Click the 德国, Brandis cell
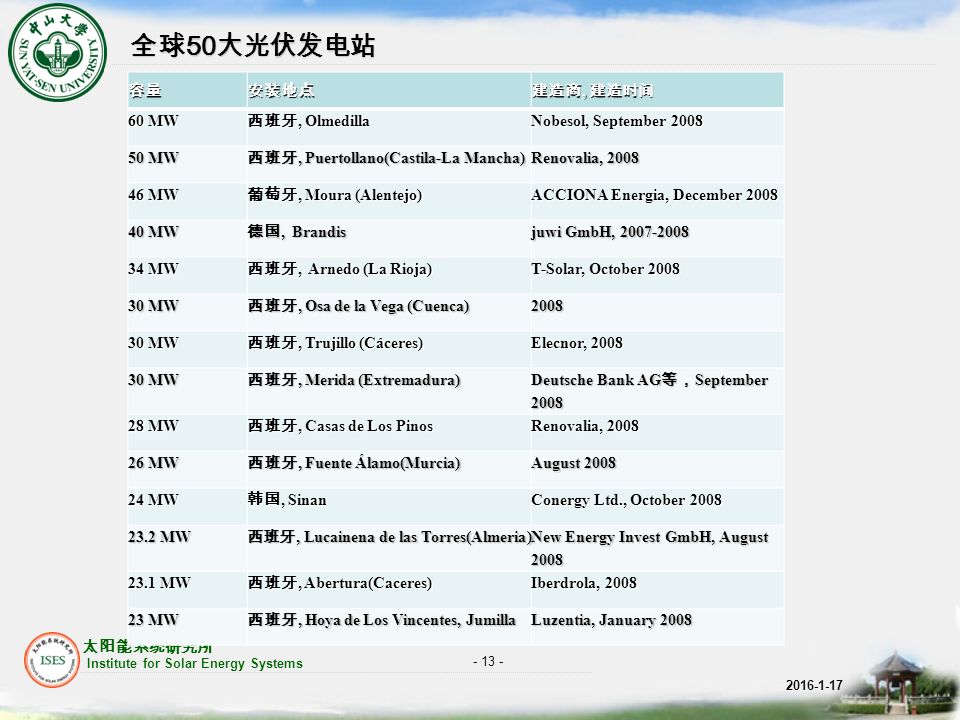This screenshot has height=720, width=960. pos(388,238)
